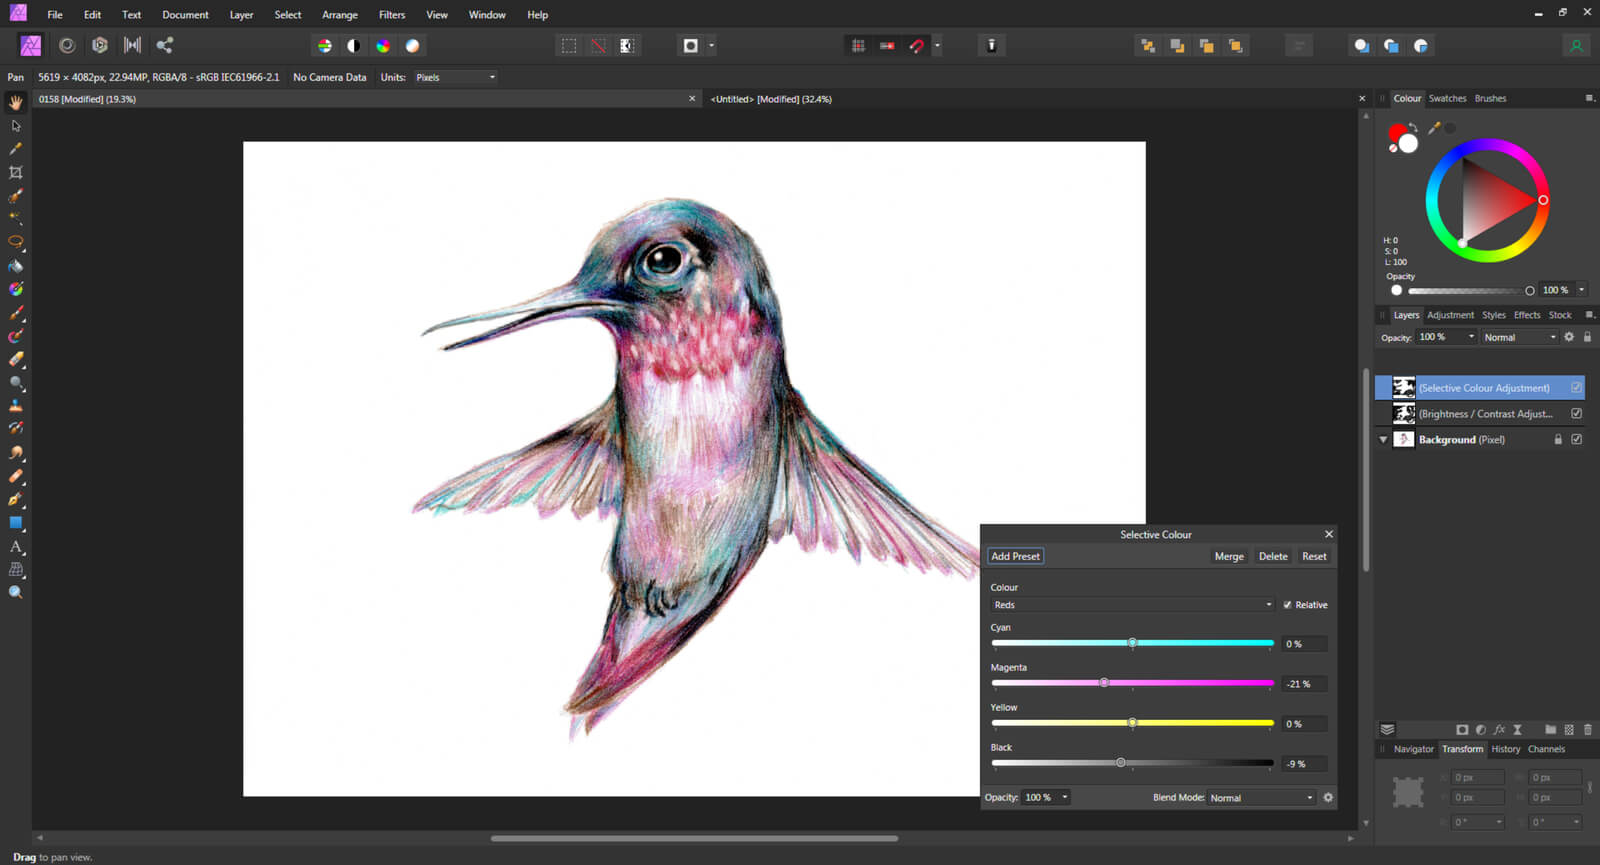The height and width of the screenshot is (865, 1600).
Task: Apply Auto White Balance icon
Action: click(x=412, y=46)
